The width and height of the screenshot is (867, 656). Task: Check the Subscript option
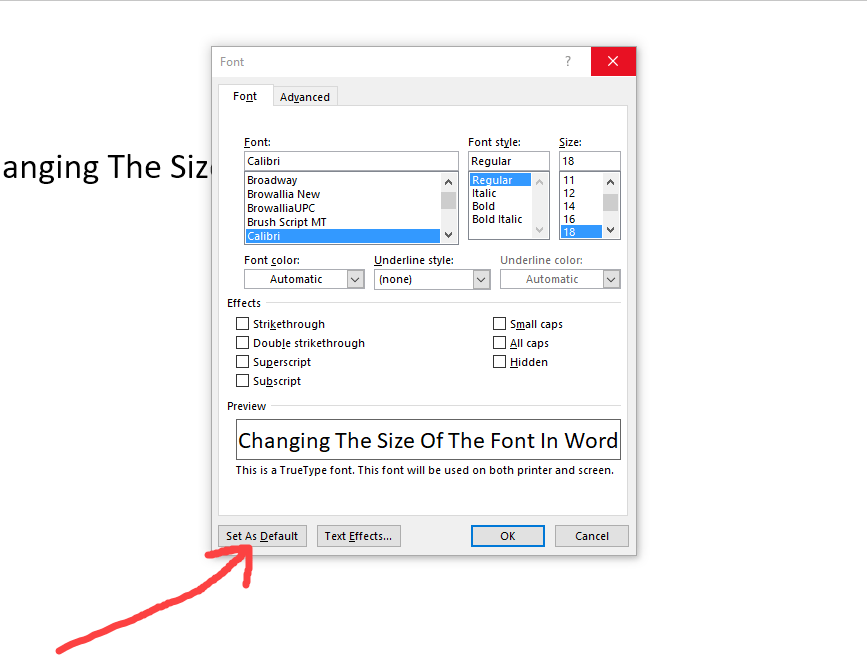[x=242, y=380]
